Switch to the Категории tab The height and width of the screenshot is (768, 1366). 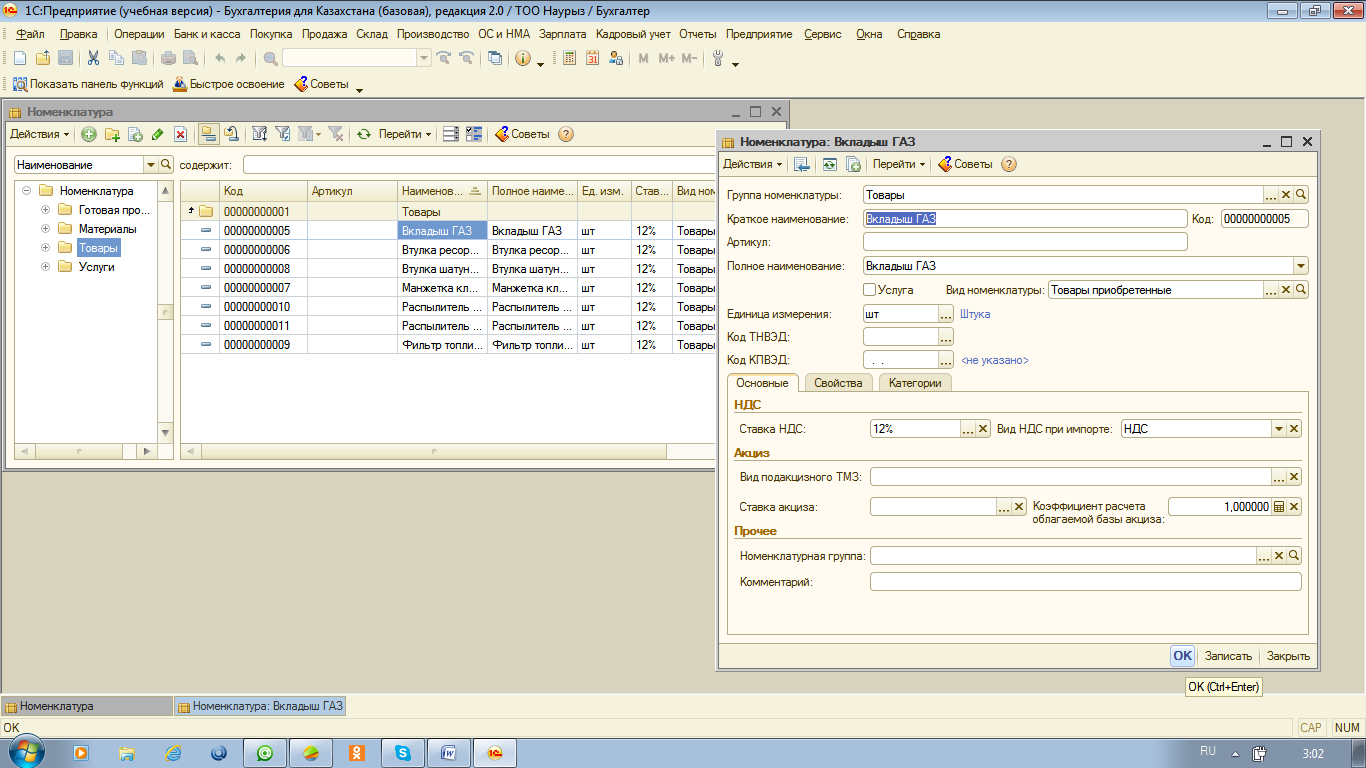click(x=915, y=383)
